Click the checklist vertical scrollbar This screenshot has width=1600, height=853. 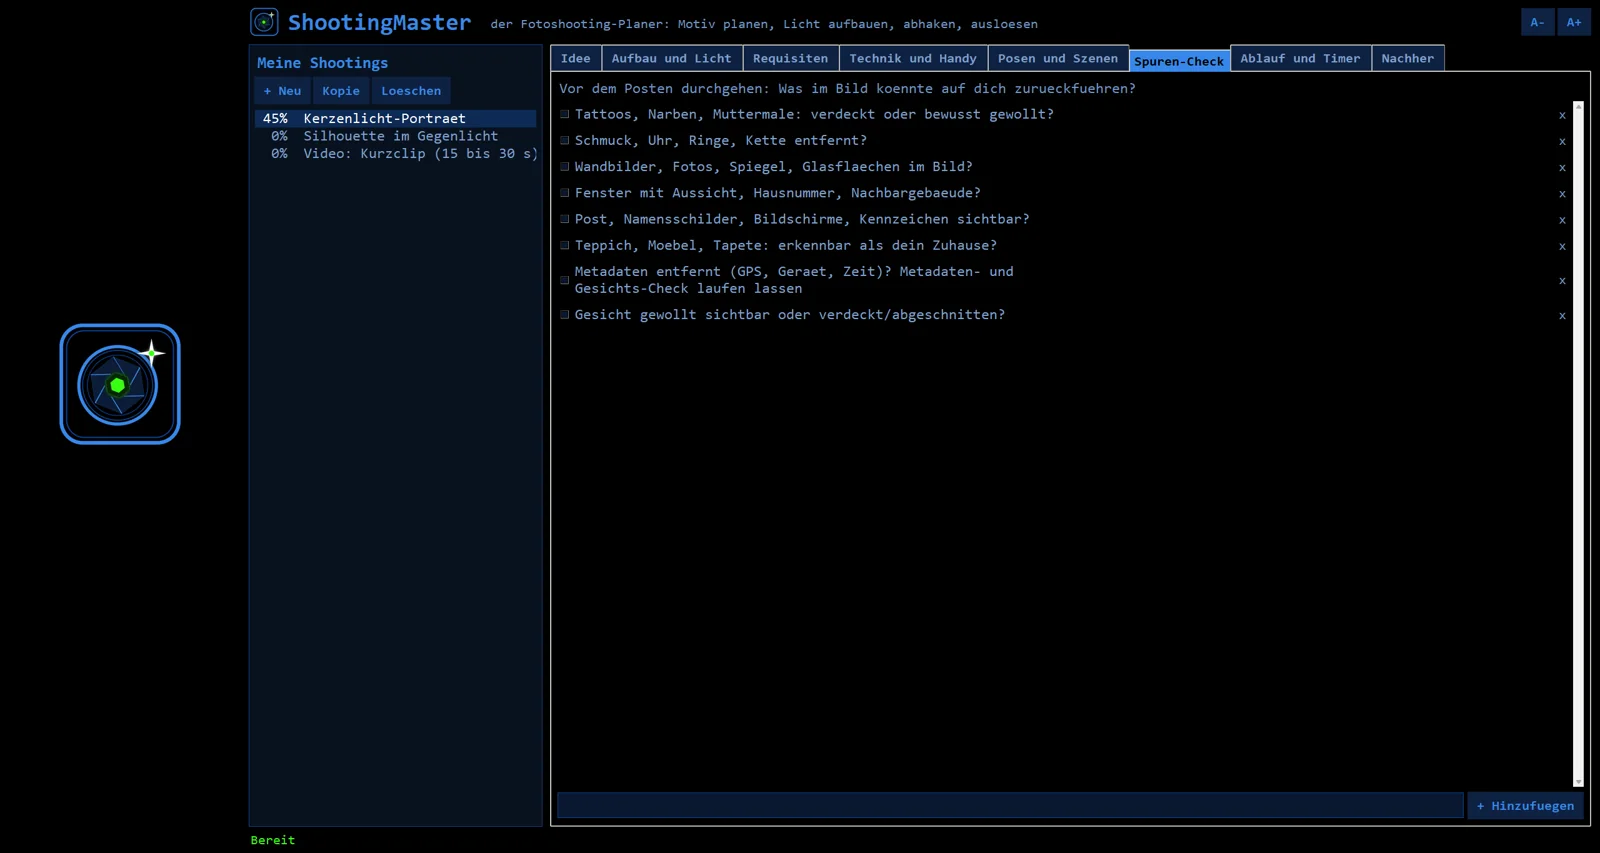[1578, 444]
